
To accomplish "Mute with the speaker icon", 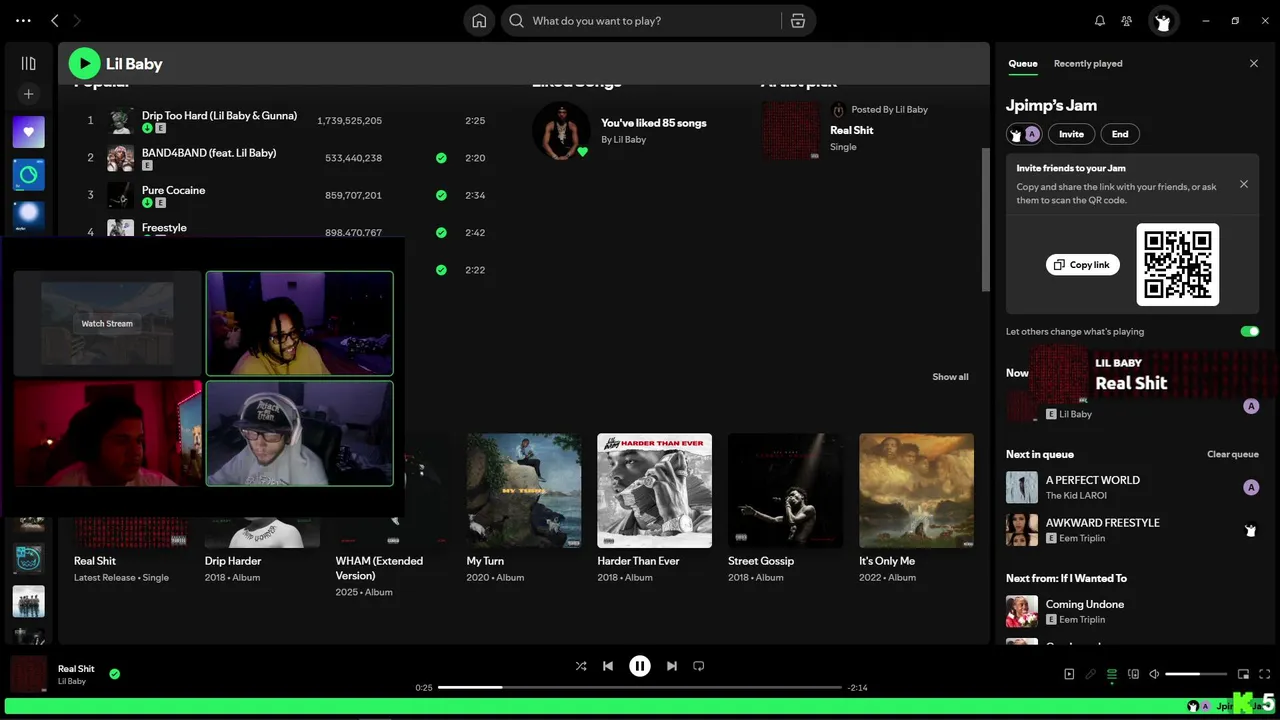I will click(1154, 674).
